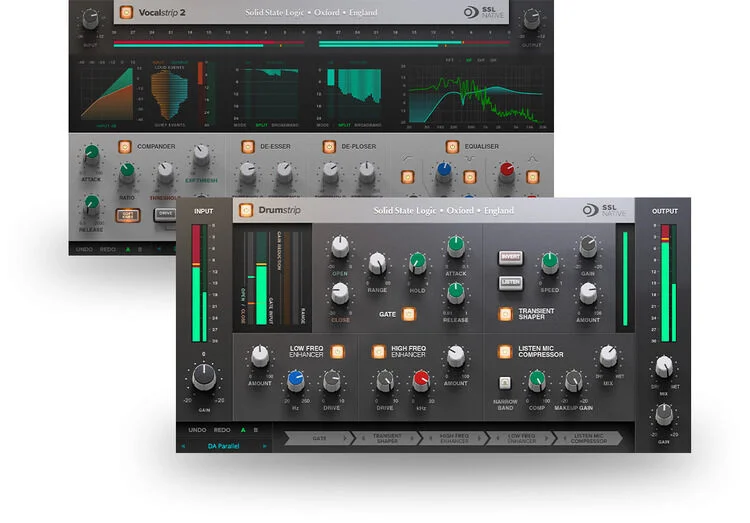Open the DA Parallel preset dropdown

(225, 445)
